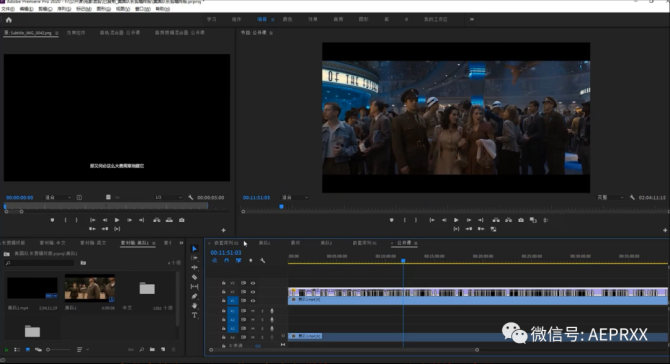670x364 pixels.
Task: Select the Color workspace tab
Action: (x=288, y=19)
